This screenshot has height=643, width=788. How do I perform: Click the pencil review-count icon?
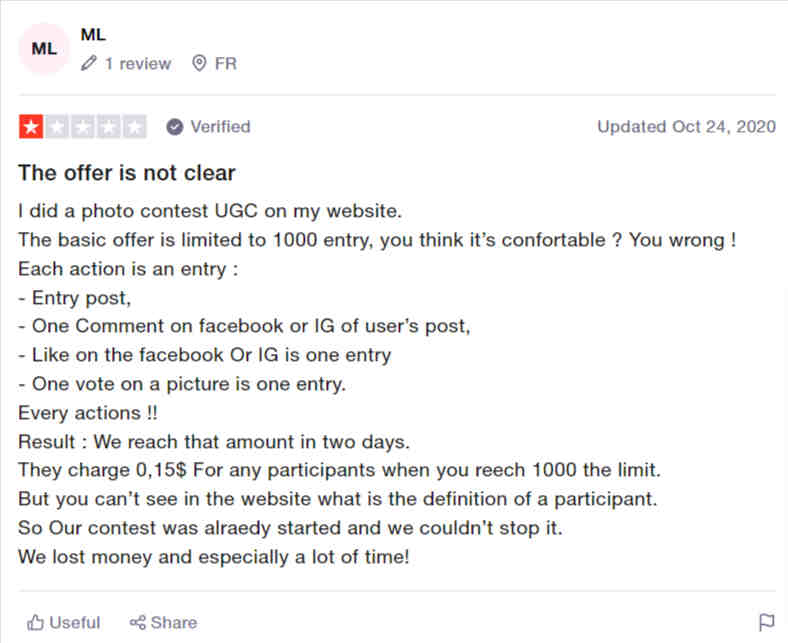88,63
